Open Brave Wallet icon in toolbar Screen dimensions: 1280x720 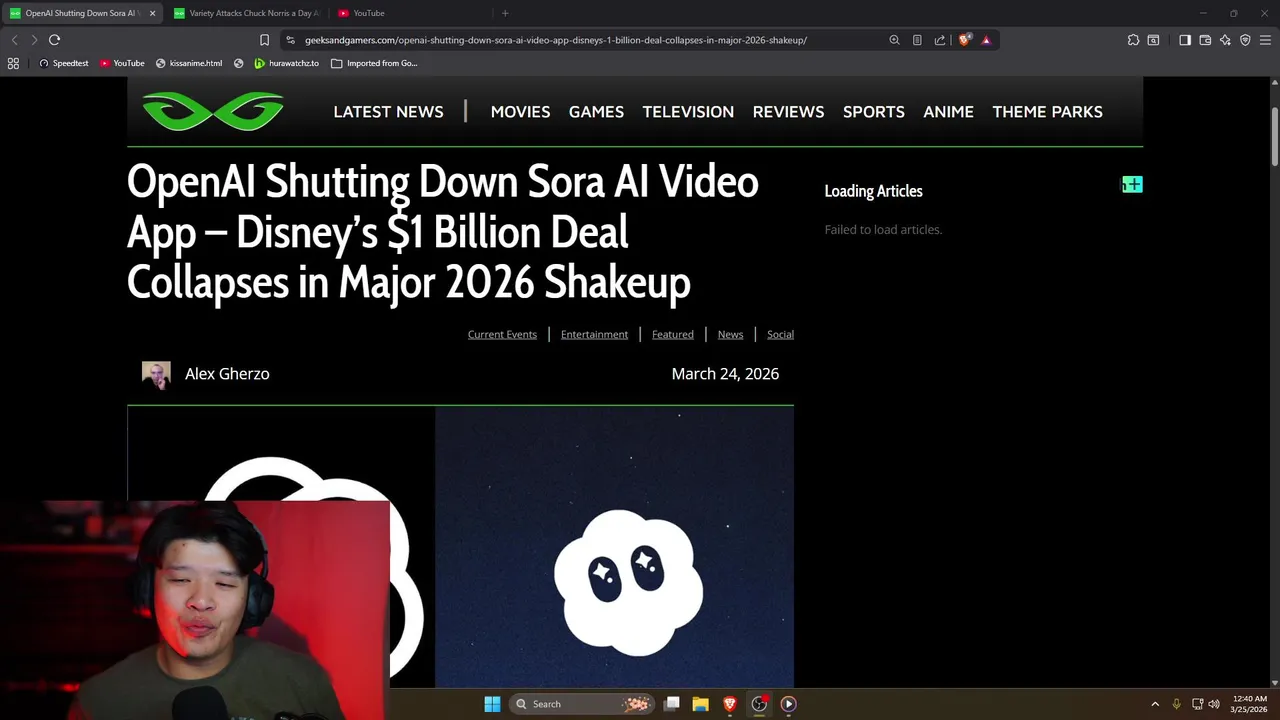tap(1205, 40)
